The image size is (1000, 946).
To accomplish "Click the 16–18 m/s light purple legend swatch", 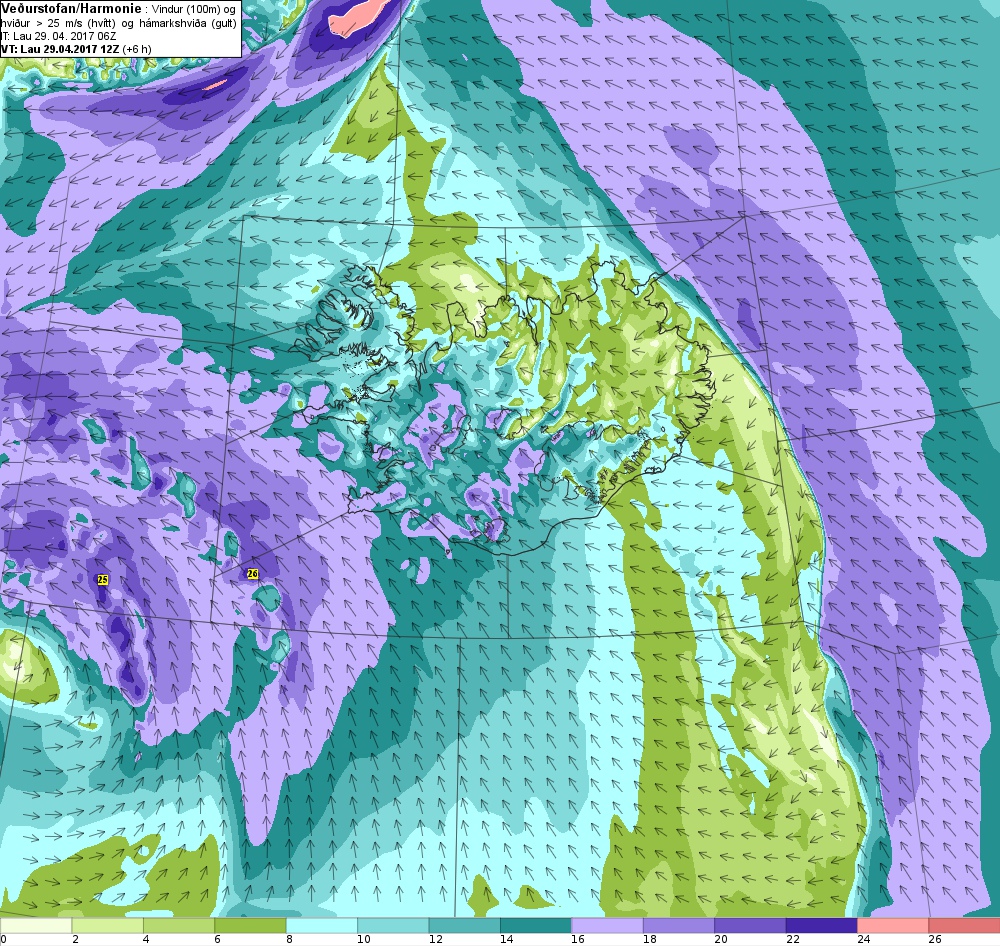I will [x=607, y=926].
